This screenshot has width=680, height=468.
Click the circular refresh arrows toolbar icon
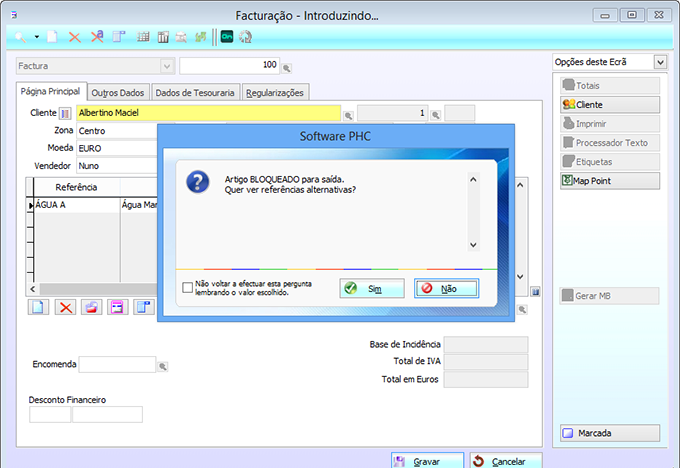point(245,37)
